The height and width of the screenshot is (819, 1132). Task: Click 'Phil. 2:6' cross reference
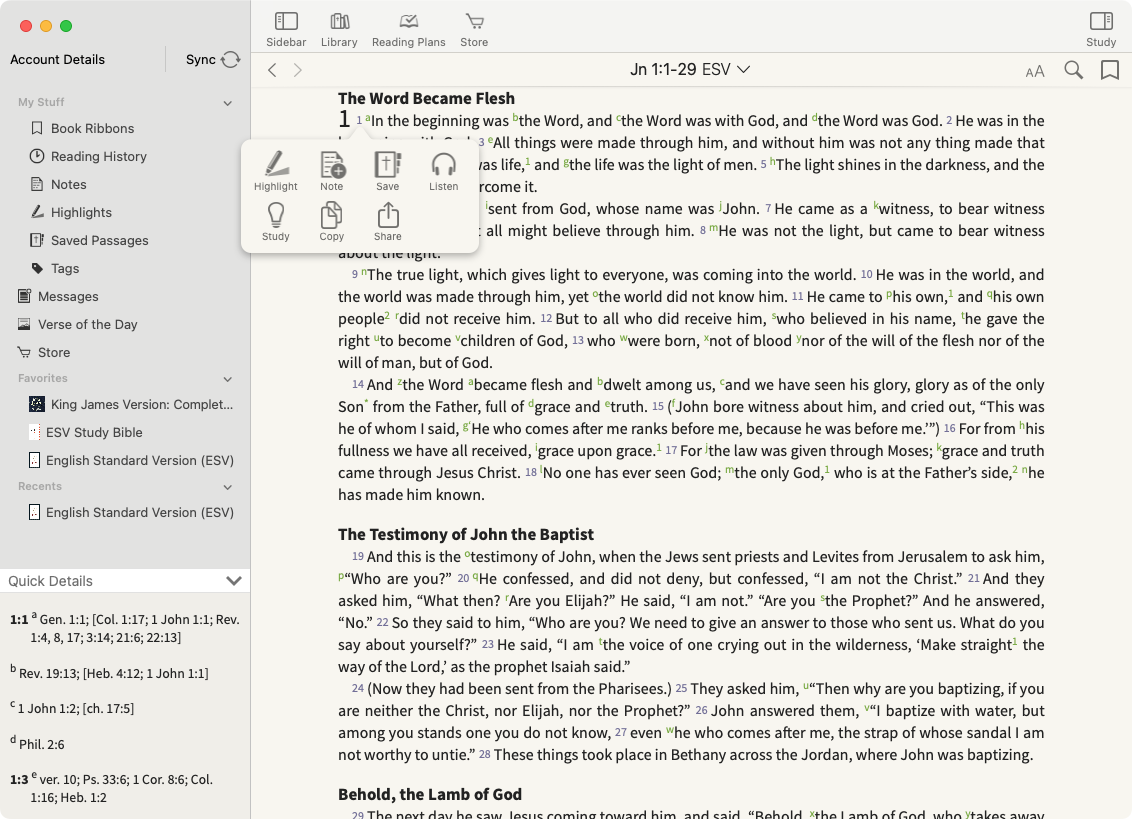point(41,745)
